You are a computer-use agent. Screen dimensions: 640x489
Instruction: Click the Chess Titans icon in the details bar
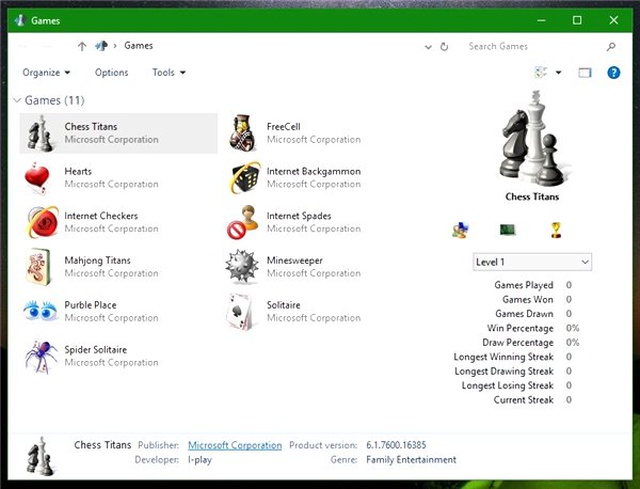point(40,456)
